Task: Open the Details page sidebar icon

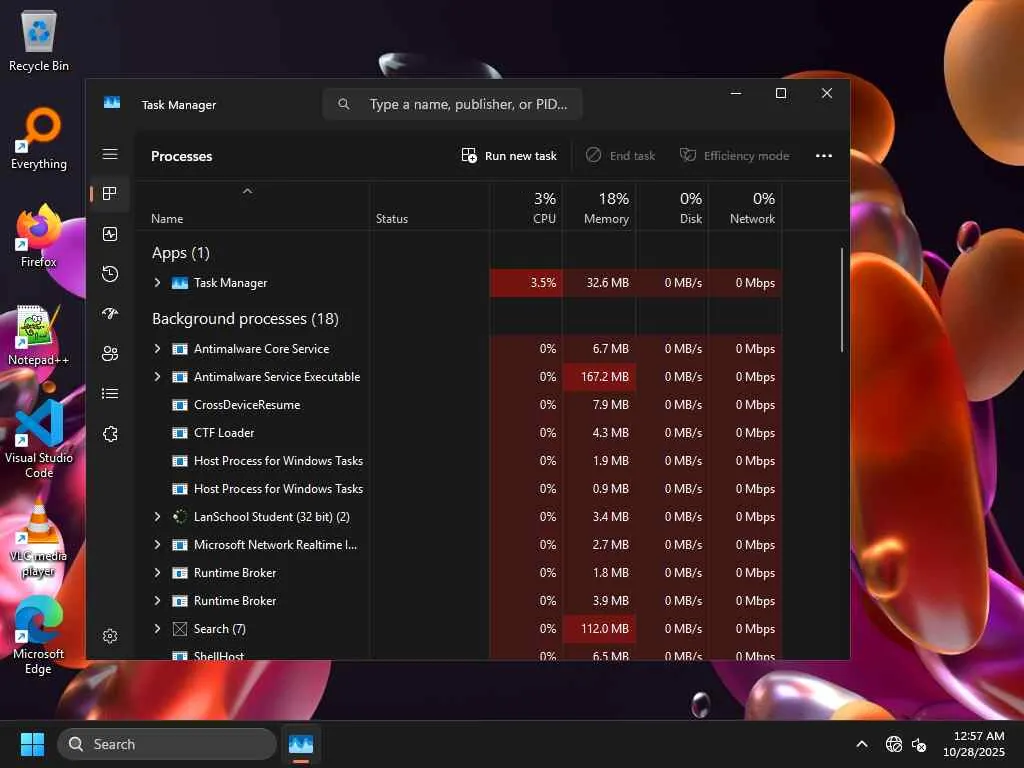Action: pyautogui.click(x=110, y=393)
